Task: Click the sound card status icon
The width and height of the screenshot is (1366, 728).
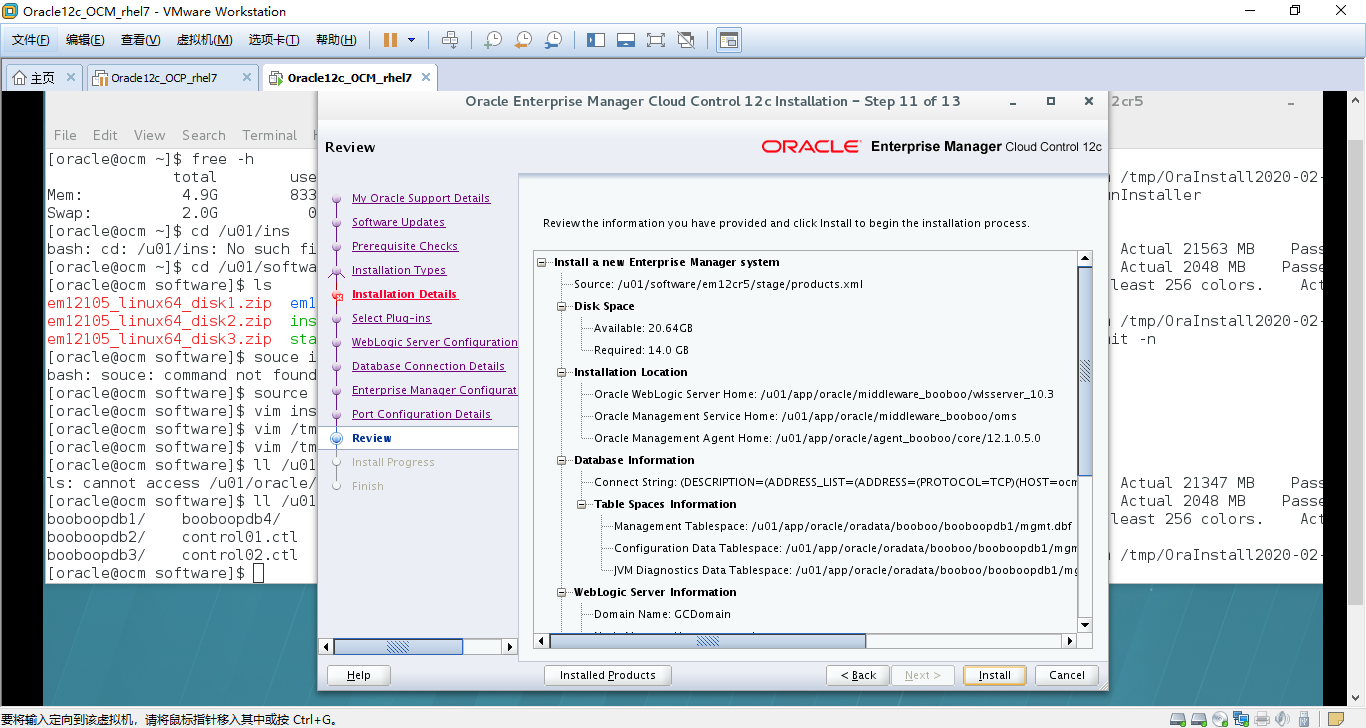Action: (1282, 719)
